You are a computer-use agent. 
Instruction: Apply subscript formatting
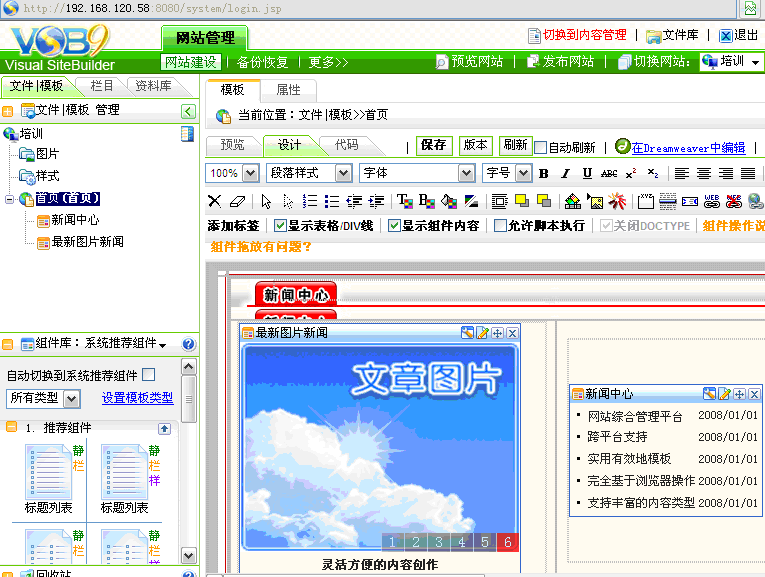point(653,173)
